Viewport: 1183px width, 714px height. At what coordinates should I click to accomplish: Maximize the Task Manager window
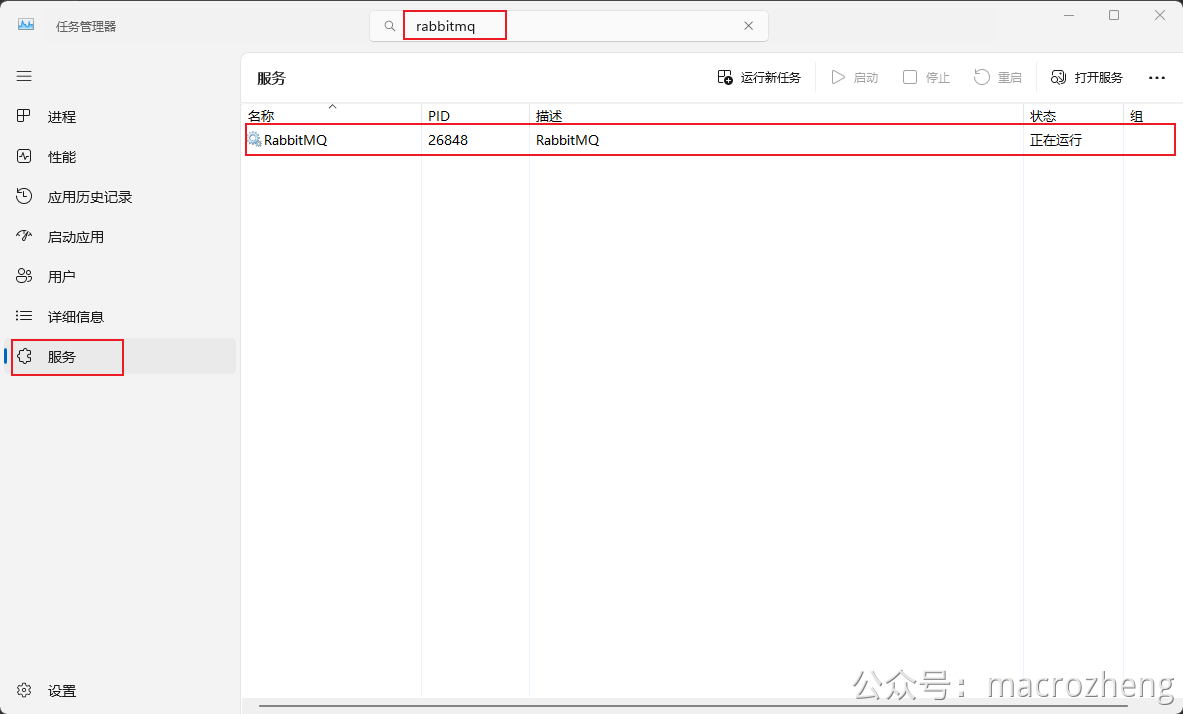tap(1114, 15)
